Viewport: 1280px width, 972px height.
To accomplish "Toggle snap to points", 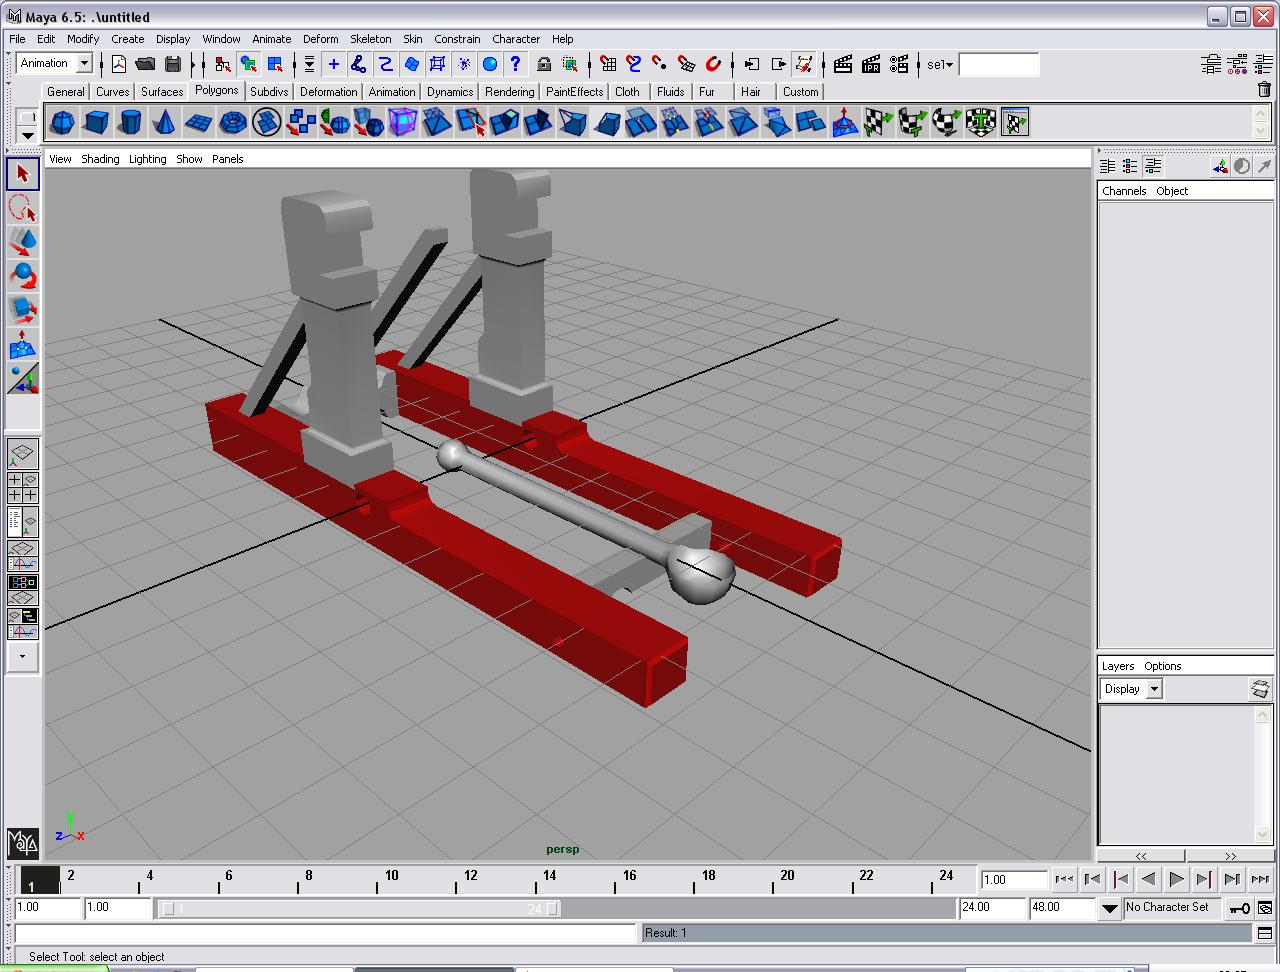I will (x=660, y=64).
